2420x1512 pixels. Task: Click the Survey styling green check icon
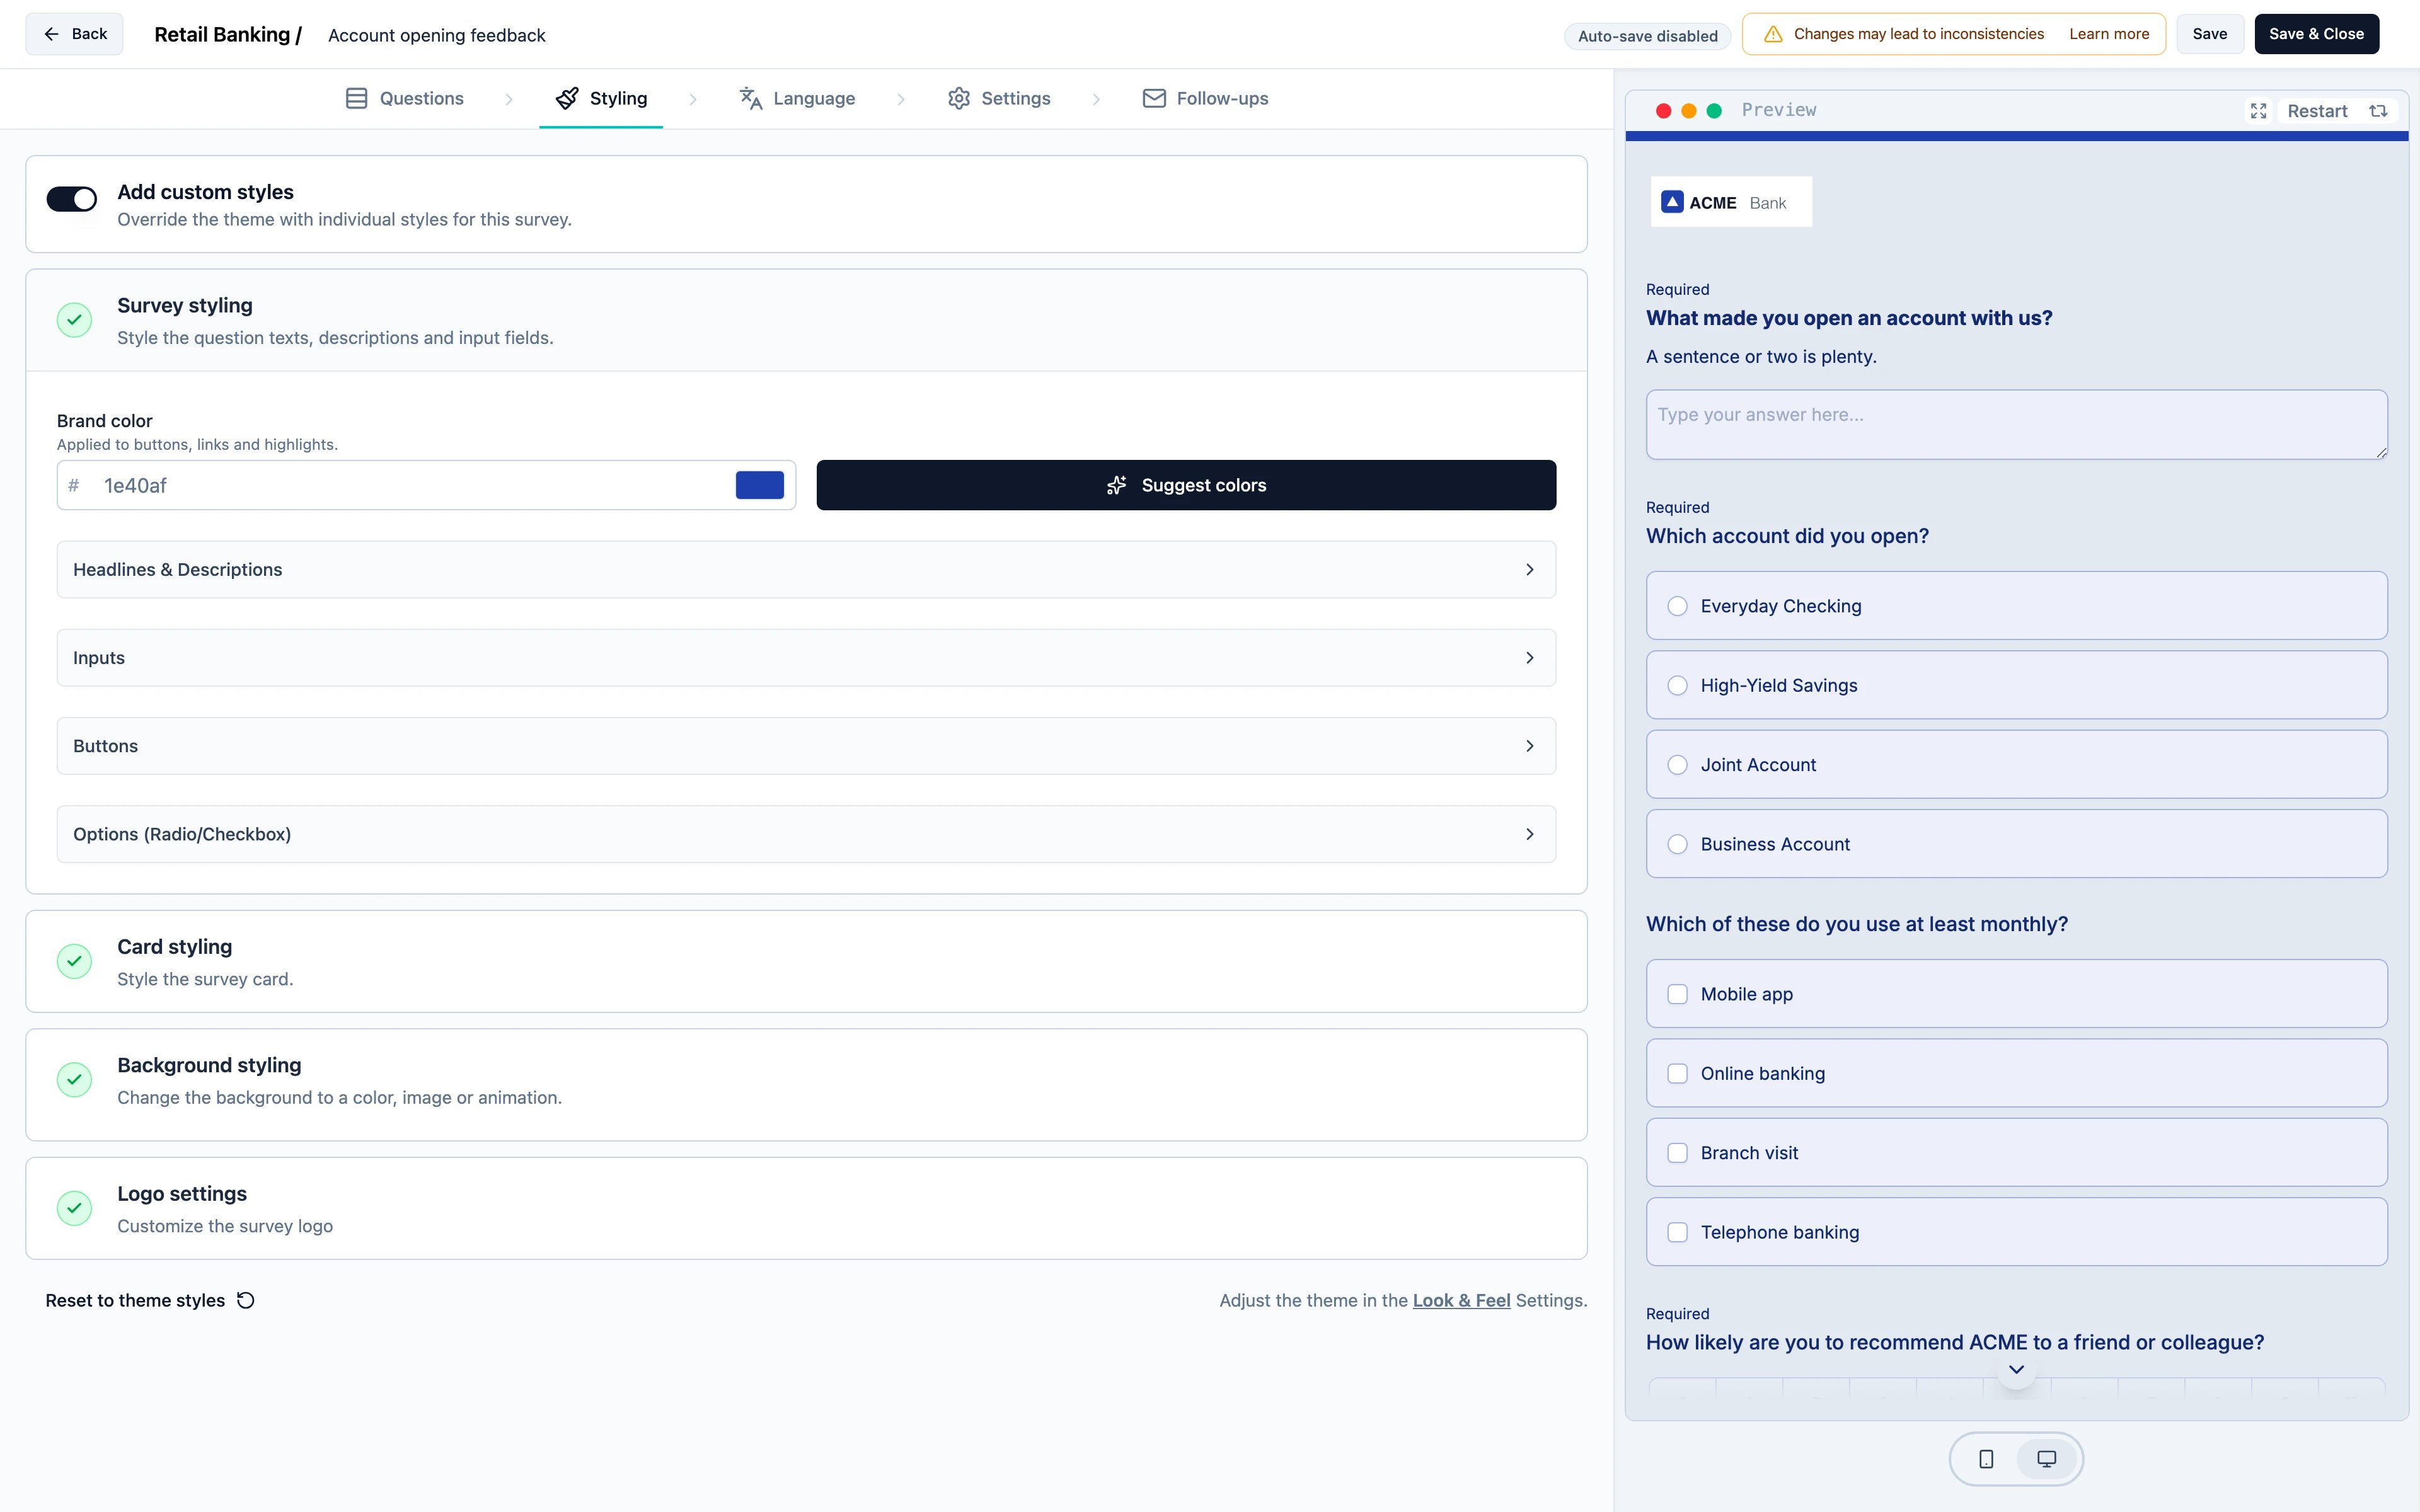[x=74, y=320]
